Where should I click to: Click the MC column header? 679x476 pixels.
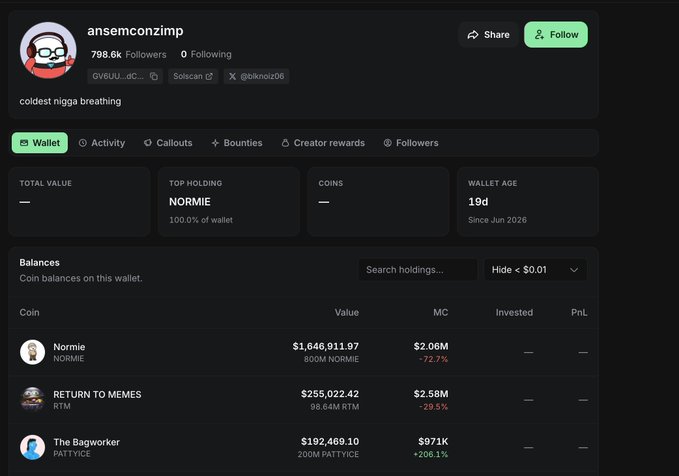click(441, 312)
